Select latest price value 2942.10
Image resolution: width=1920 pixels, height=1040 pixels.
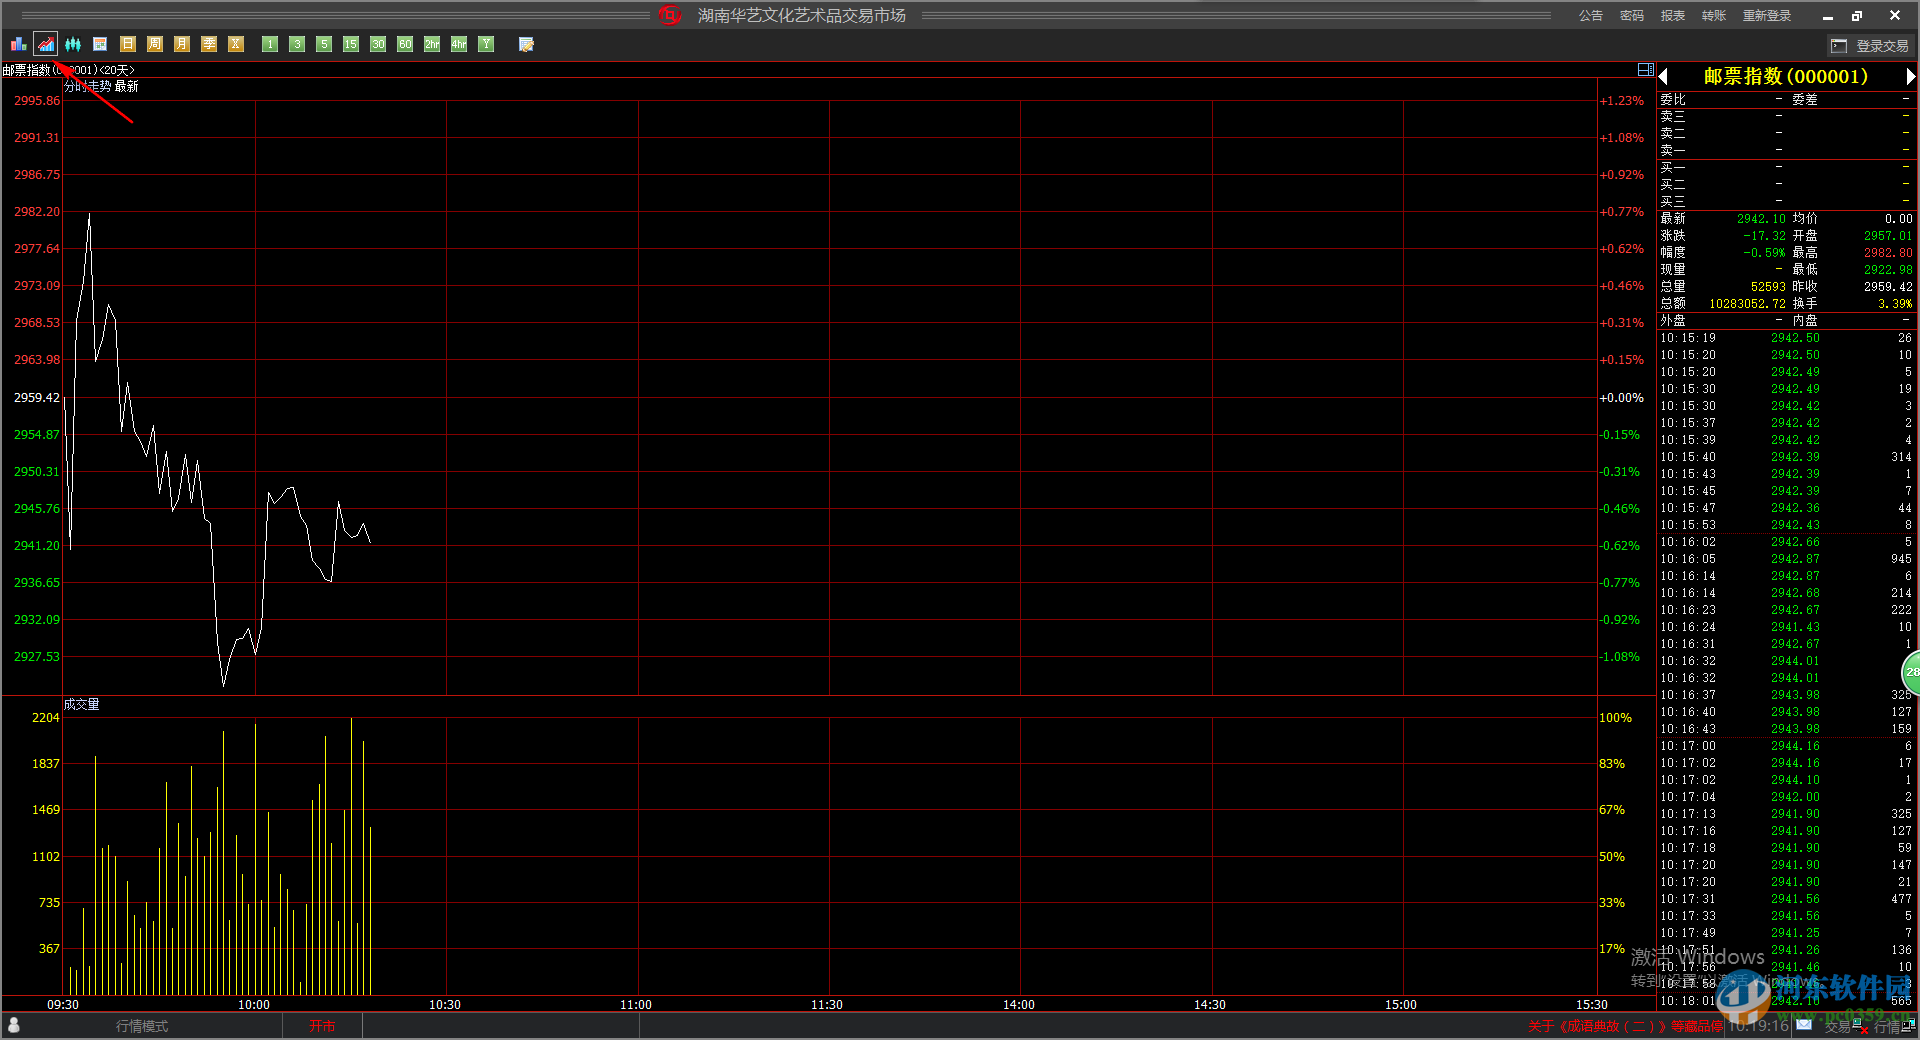tap(1761, 219)
